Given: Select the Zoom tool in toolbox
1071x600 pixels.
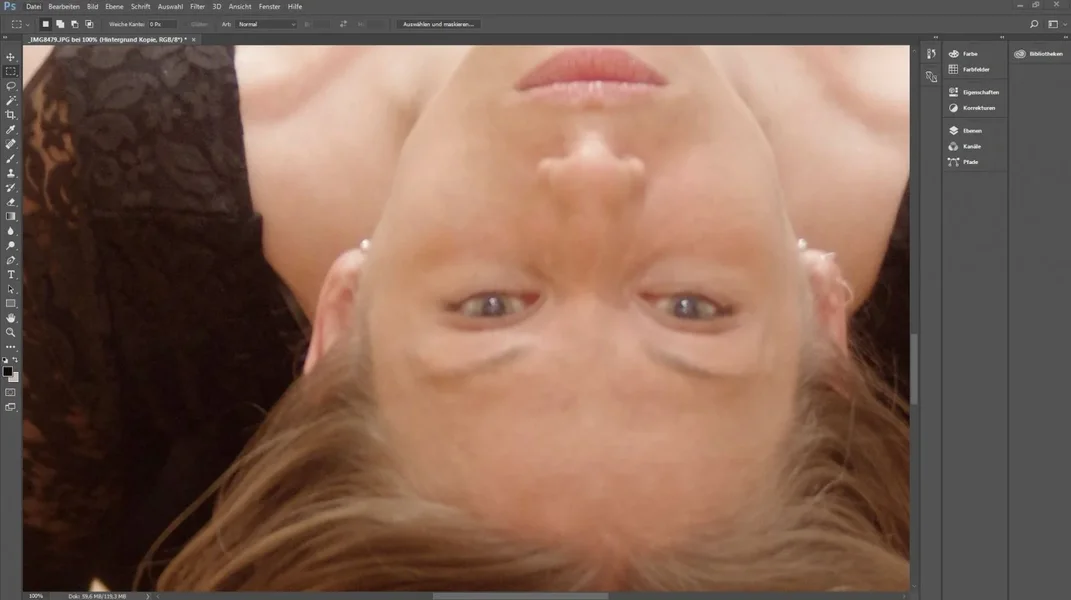Looking at the screenshot, I should [10, 333].
